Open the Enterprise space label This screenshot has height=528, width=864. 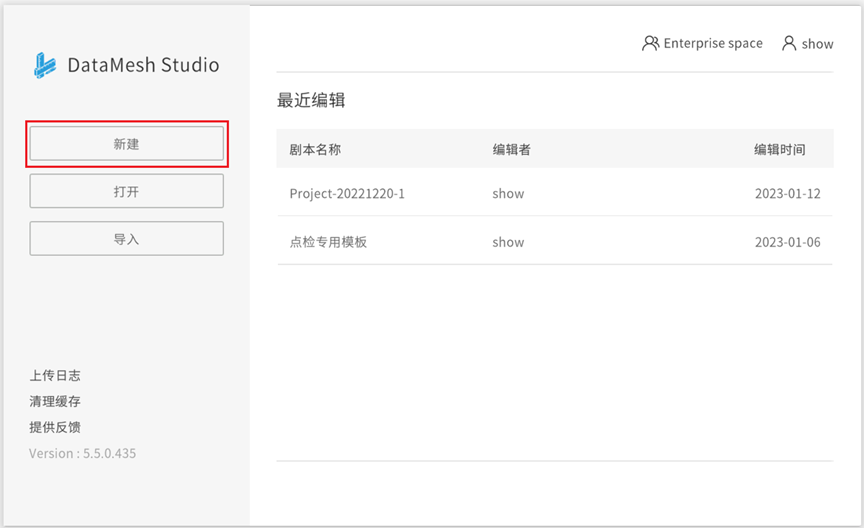point(713,44)
